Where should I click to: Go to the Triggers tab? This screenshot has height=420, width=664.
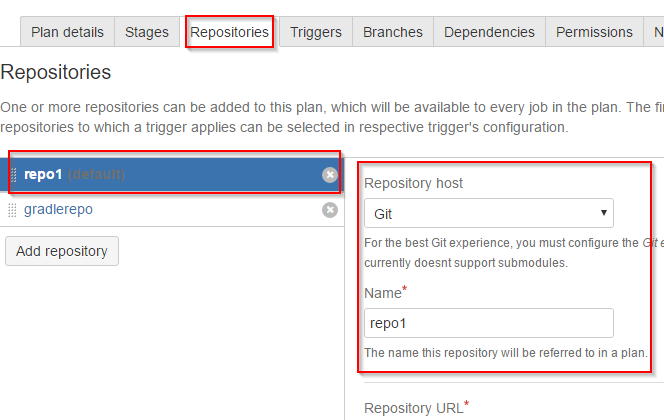316,32
